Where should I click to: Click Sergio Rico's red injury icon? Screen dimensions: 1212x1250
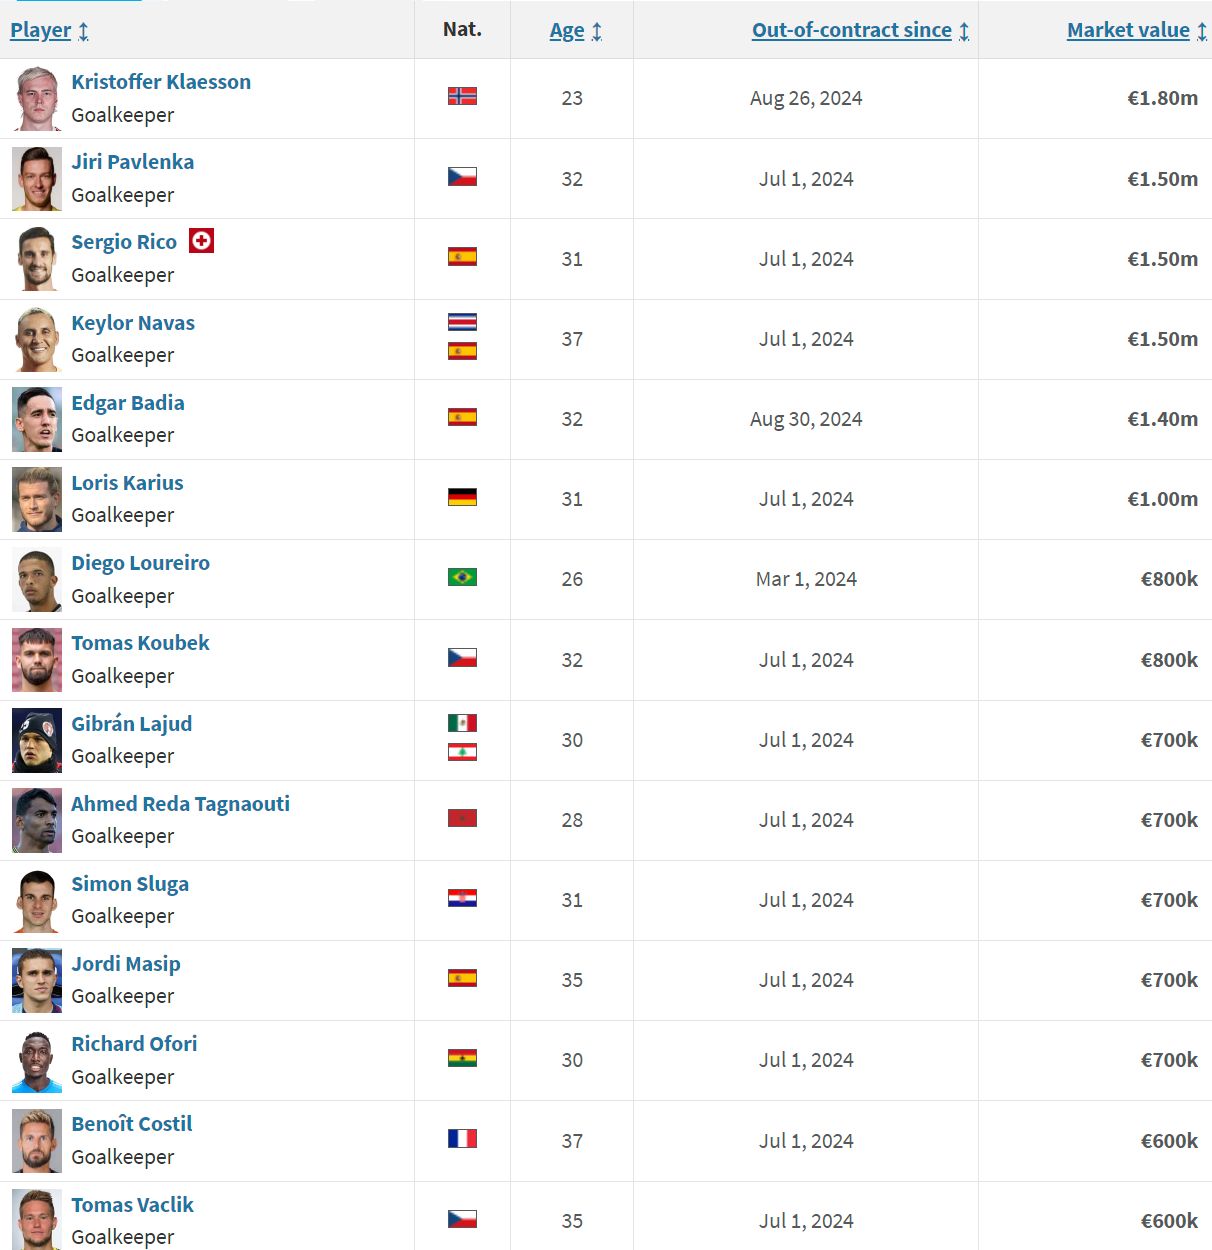[x=201, y=241]
